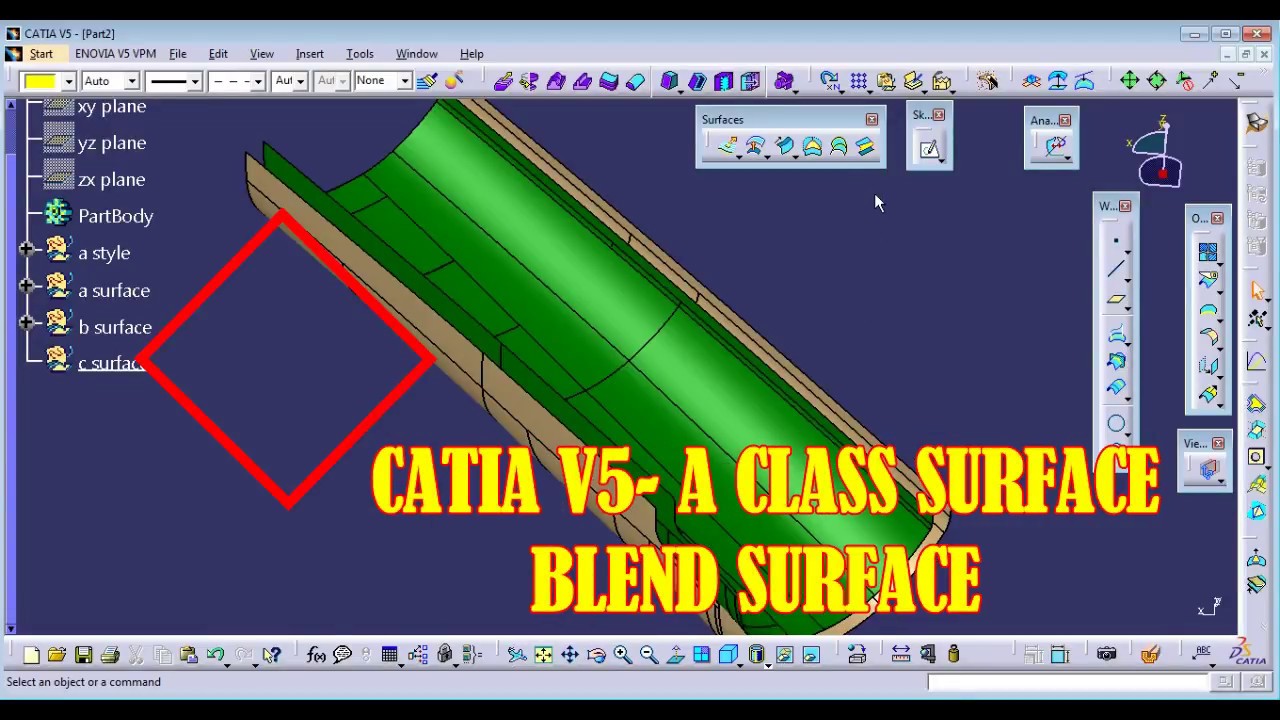The height and width of the screenshot is (720, 1280).
Task: Open the ENOVIA V5 VPM menu
Action: pyautogui.click(x=115, y=54)
